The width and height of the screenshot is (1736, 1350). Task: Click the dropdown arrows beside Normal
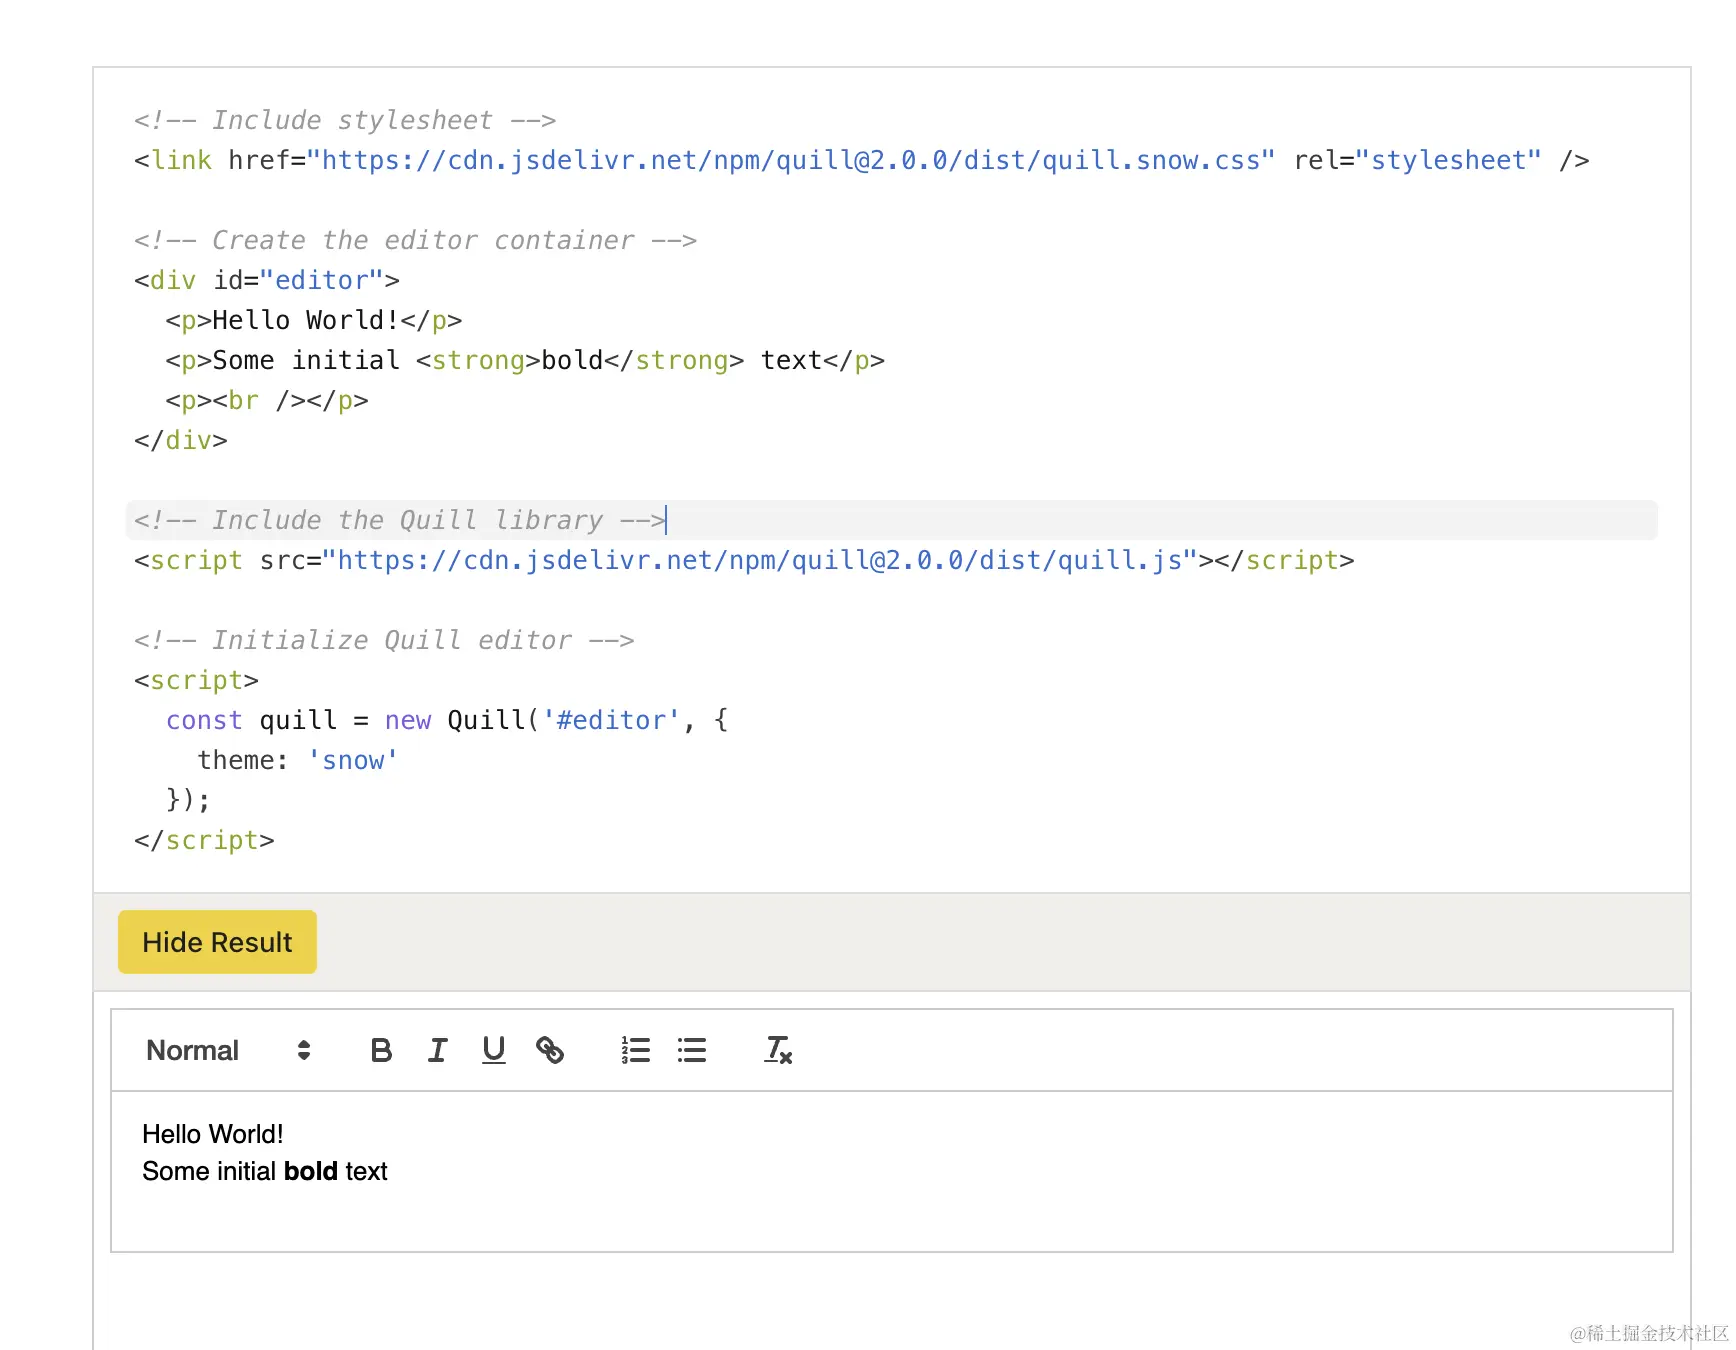pyautogui.click(x=304, y=1050)
